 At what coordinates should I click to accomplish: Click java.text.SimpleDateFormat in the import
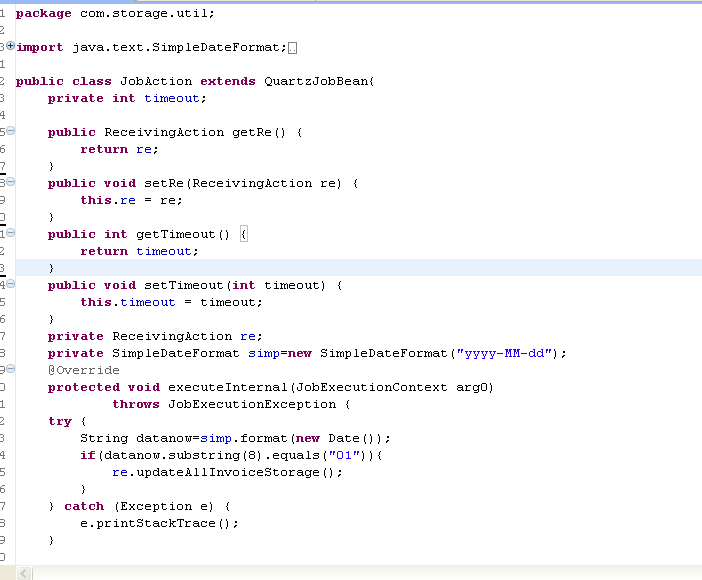[x=176, y=47]
